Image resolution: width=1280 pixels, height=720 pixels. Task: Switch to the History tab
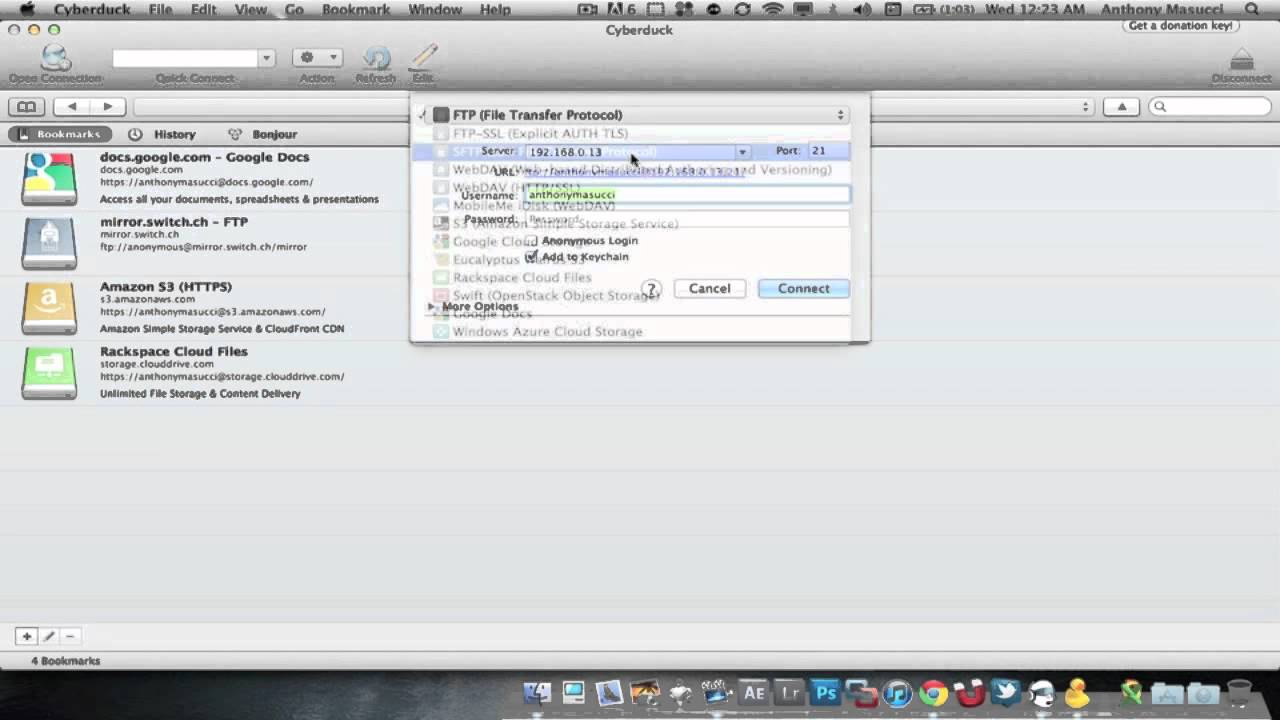(x=162, y=134)
